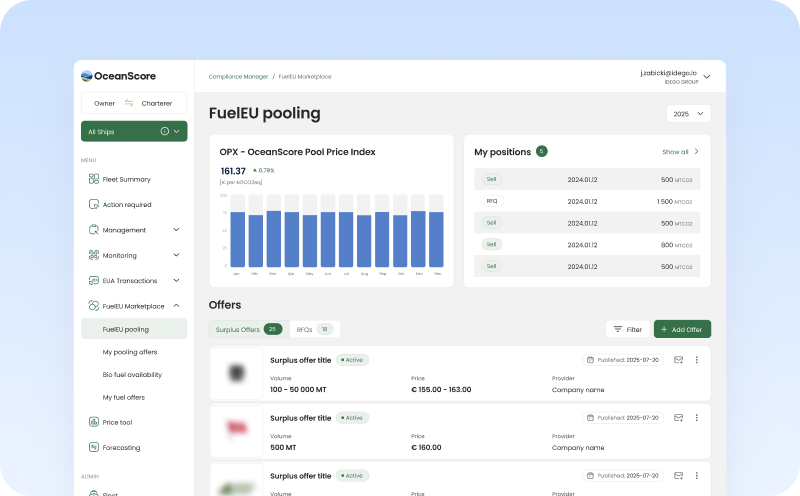Switch role to Charterer
The image size is (800, 496).
[x=156, y=103]
